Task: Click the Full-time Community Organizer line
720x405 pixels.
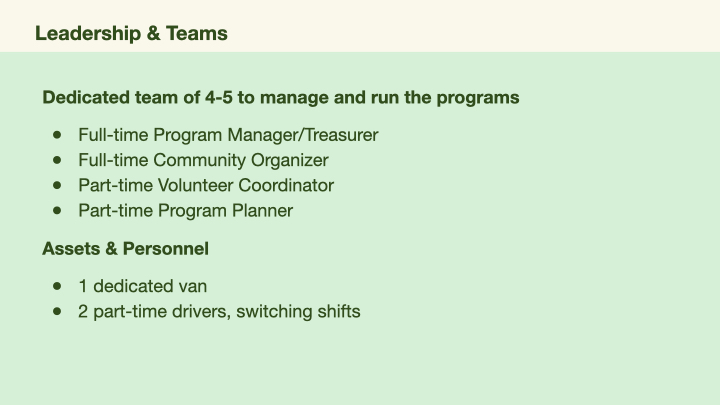Action: 203,160
